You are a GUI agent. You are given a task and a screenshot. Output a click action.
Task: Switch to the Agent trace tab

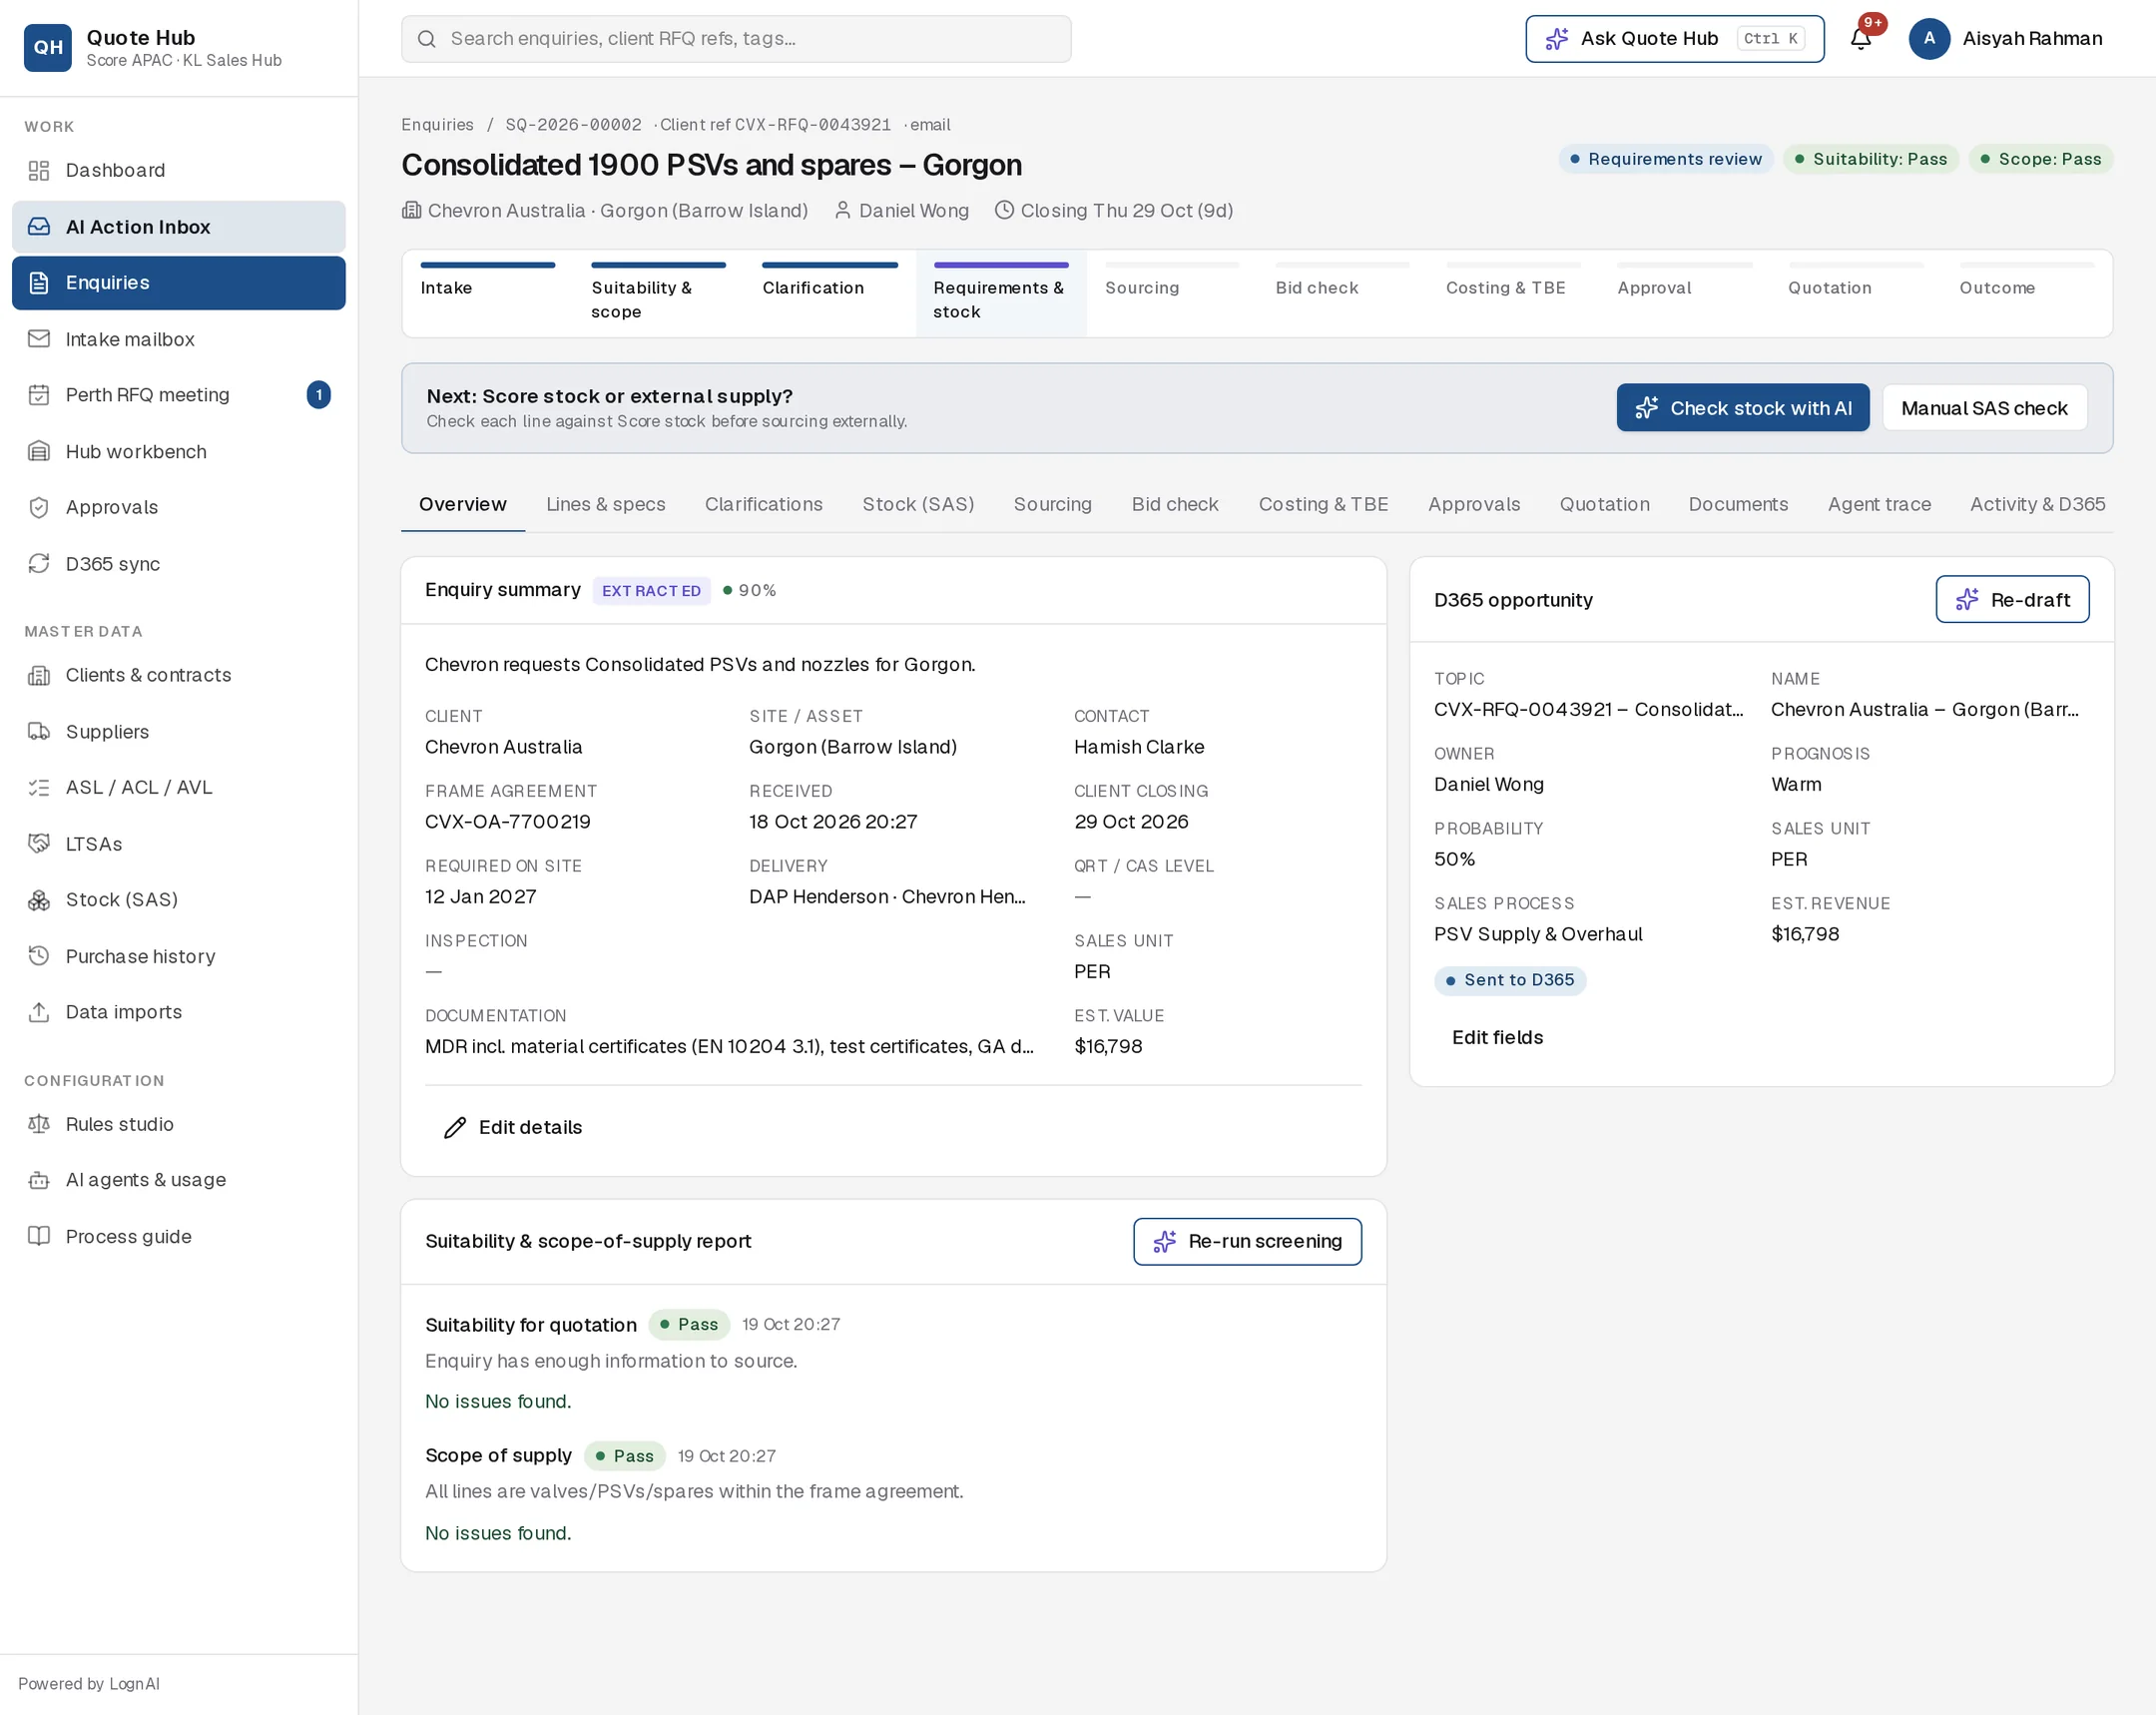tap(1879, 504)
